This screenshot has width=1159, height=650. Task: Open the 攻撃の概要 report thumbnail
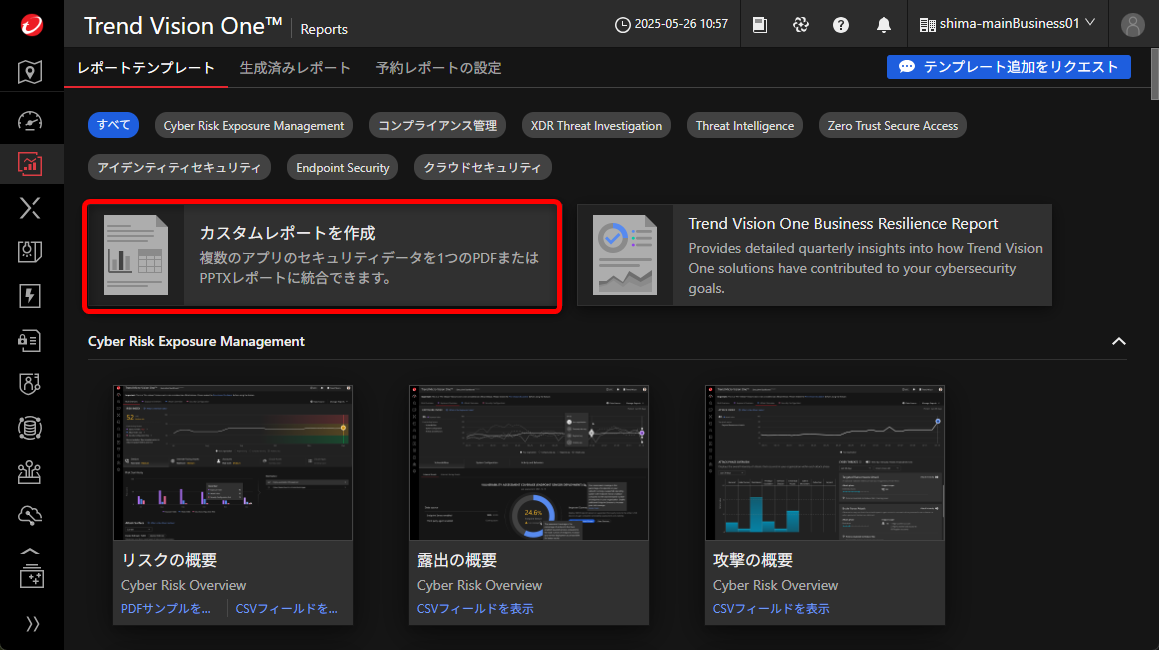(825, 462)
